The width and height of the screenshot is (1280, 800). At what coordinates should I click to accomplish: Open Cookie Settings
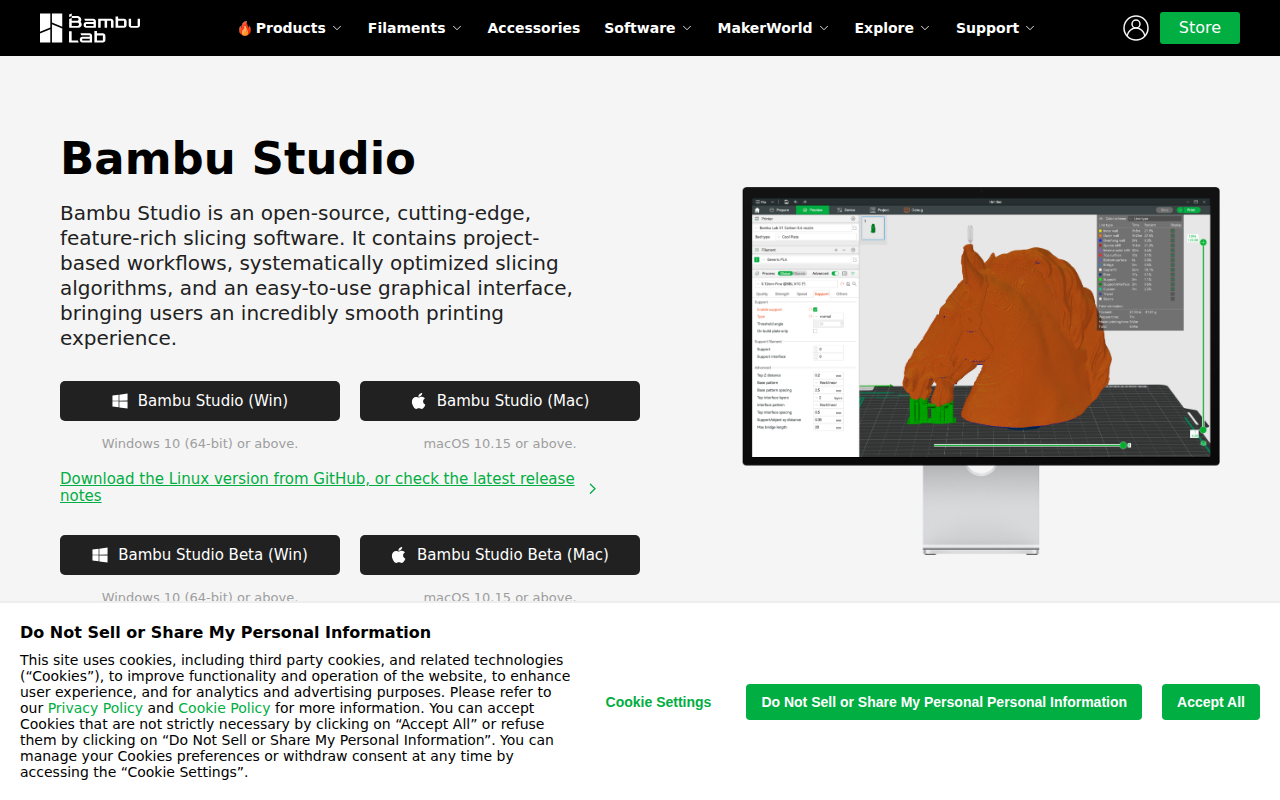coord(658,702)
